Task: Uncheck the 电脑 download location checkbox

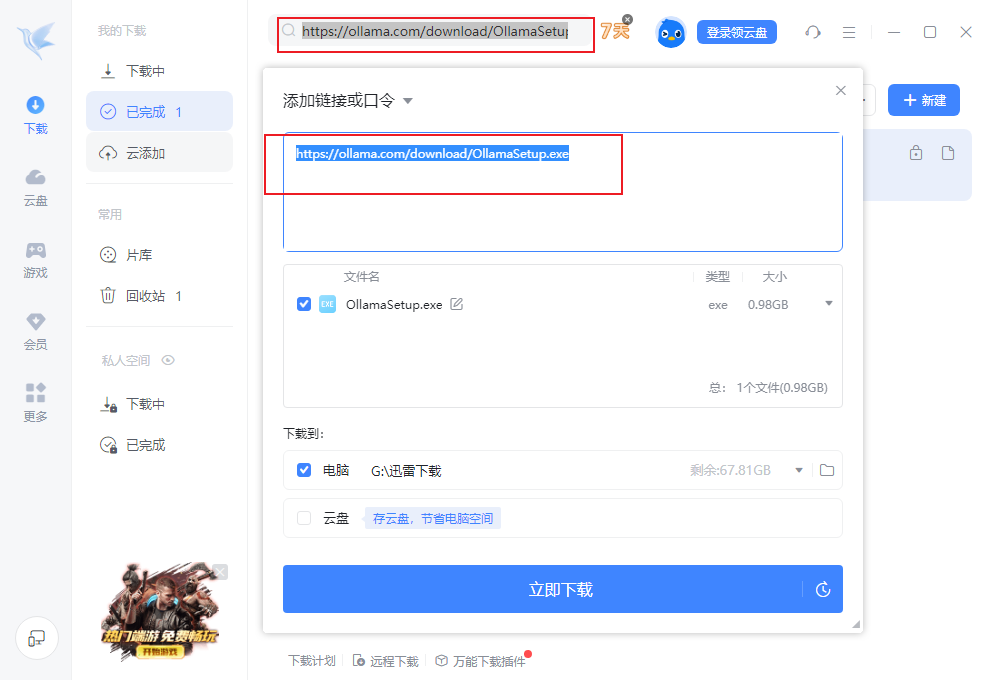Action: click(304, 470)
